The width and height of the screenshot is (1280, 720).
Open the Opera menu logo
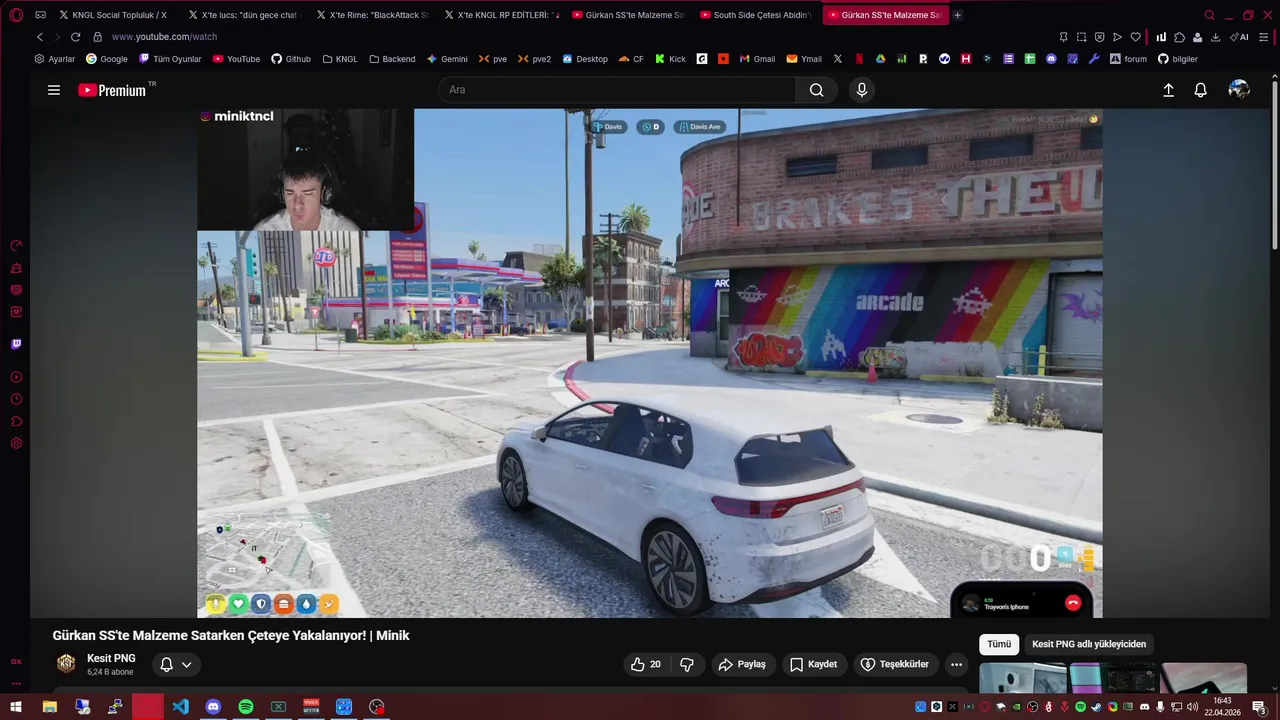tap(16, 15)
